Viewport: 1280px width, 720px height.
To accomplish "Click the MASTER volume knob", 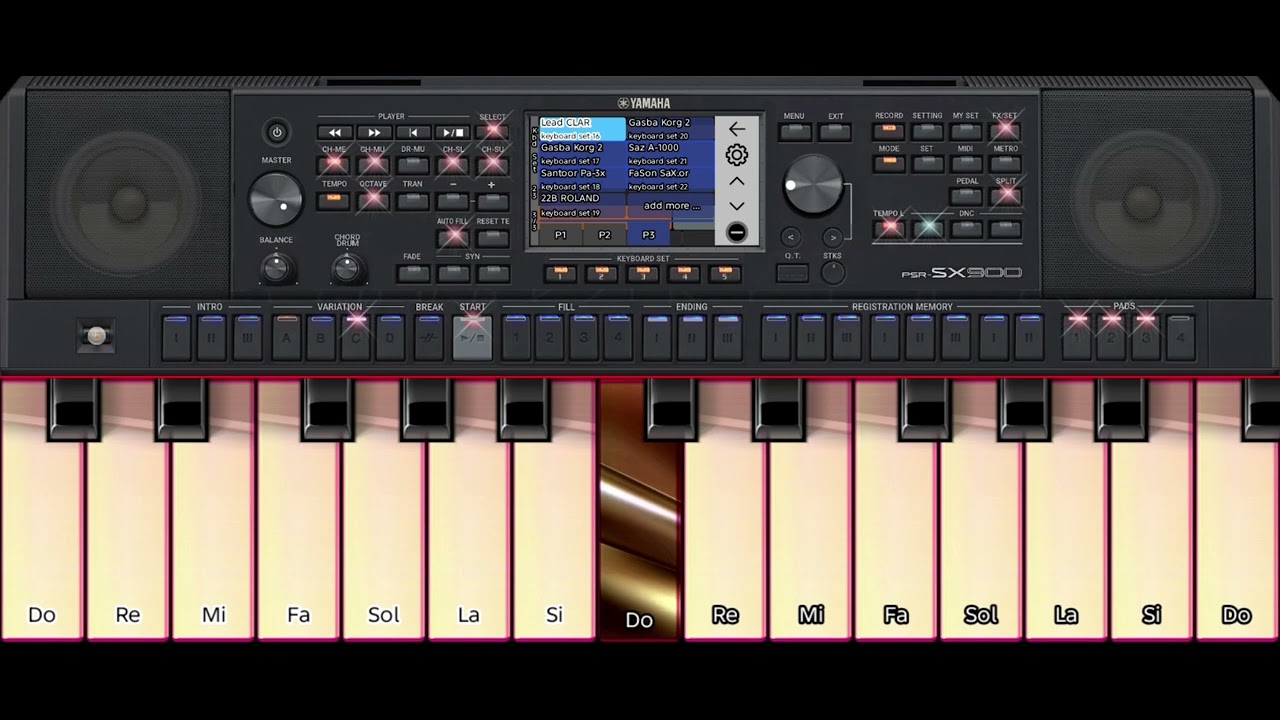I will [x=276, y=199].
